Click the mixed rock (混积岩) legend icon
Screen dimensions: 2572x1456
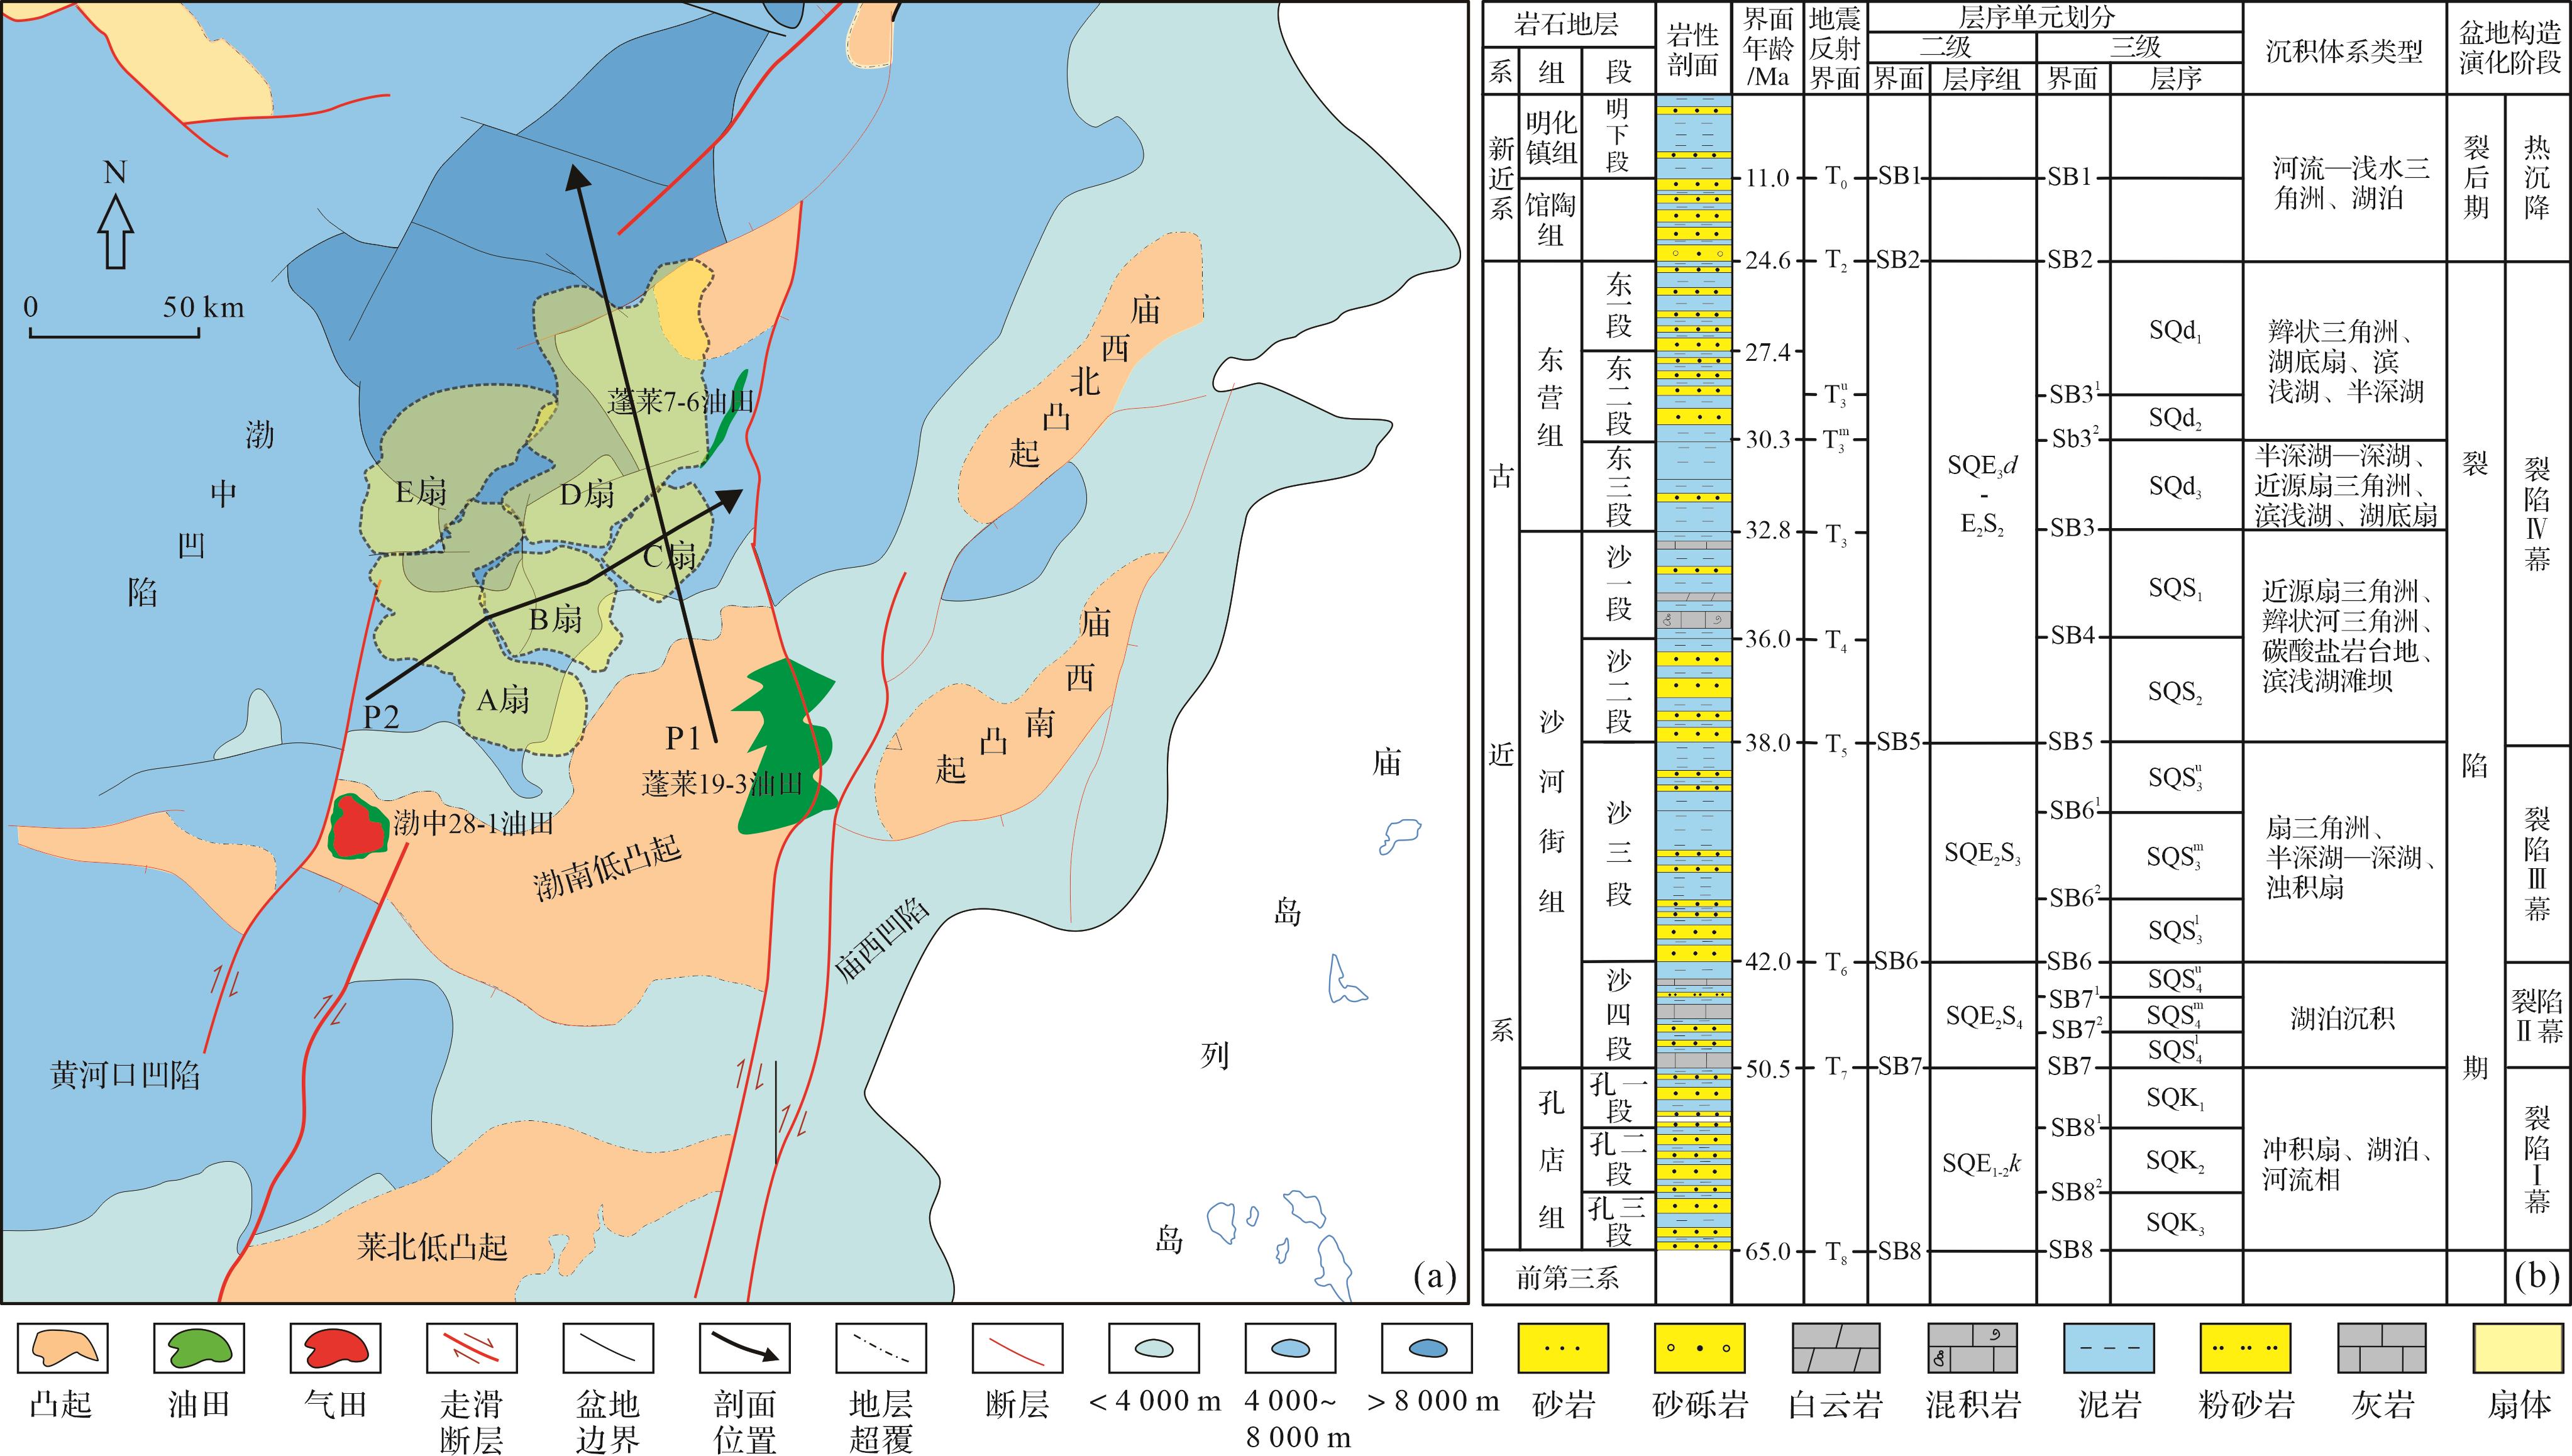tap(1972, 1348)
